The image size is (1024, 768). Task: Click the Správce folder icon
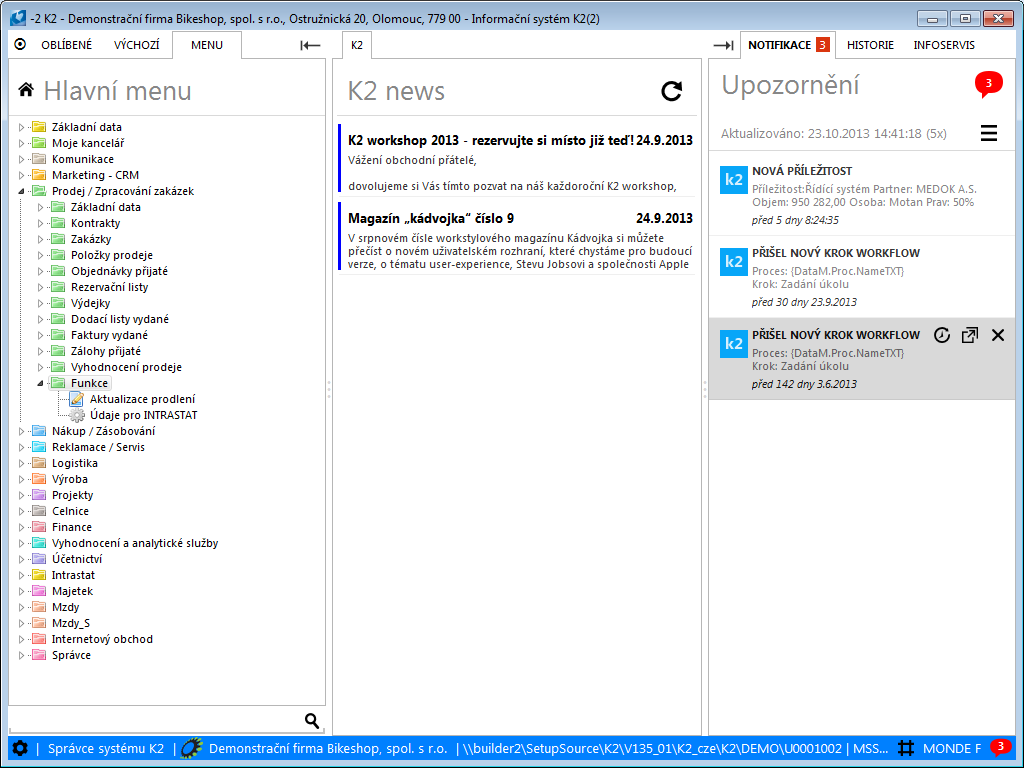pyautogui.click(x=39, y=655)
